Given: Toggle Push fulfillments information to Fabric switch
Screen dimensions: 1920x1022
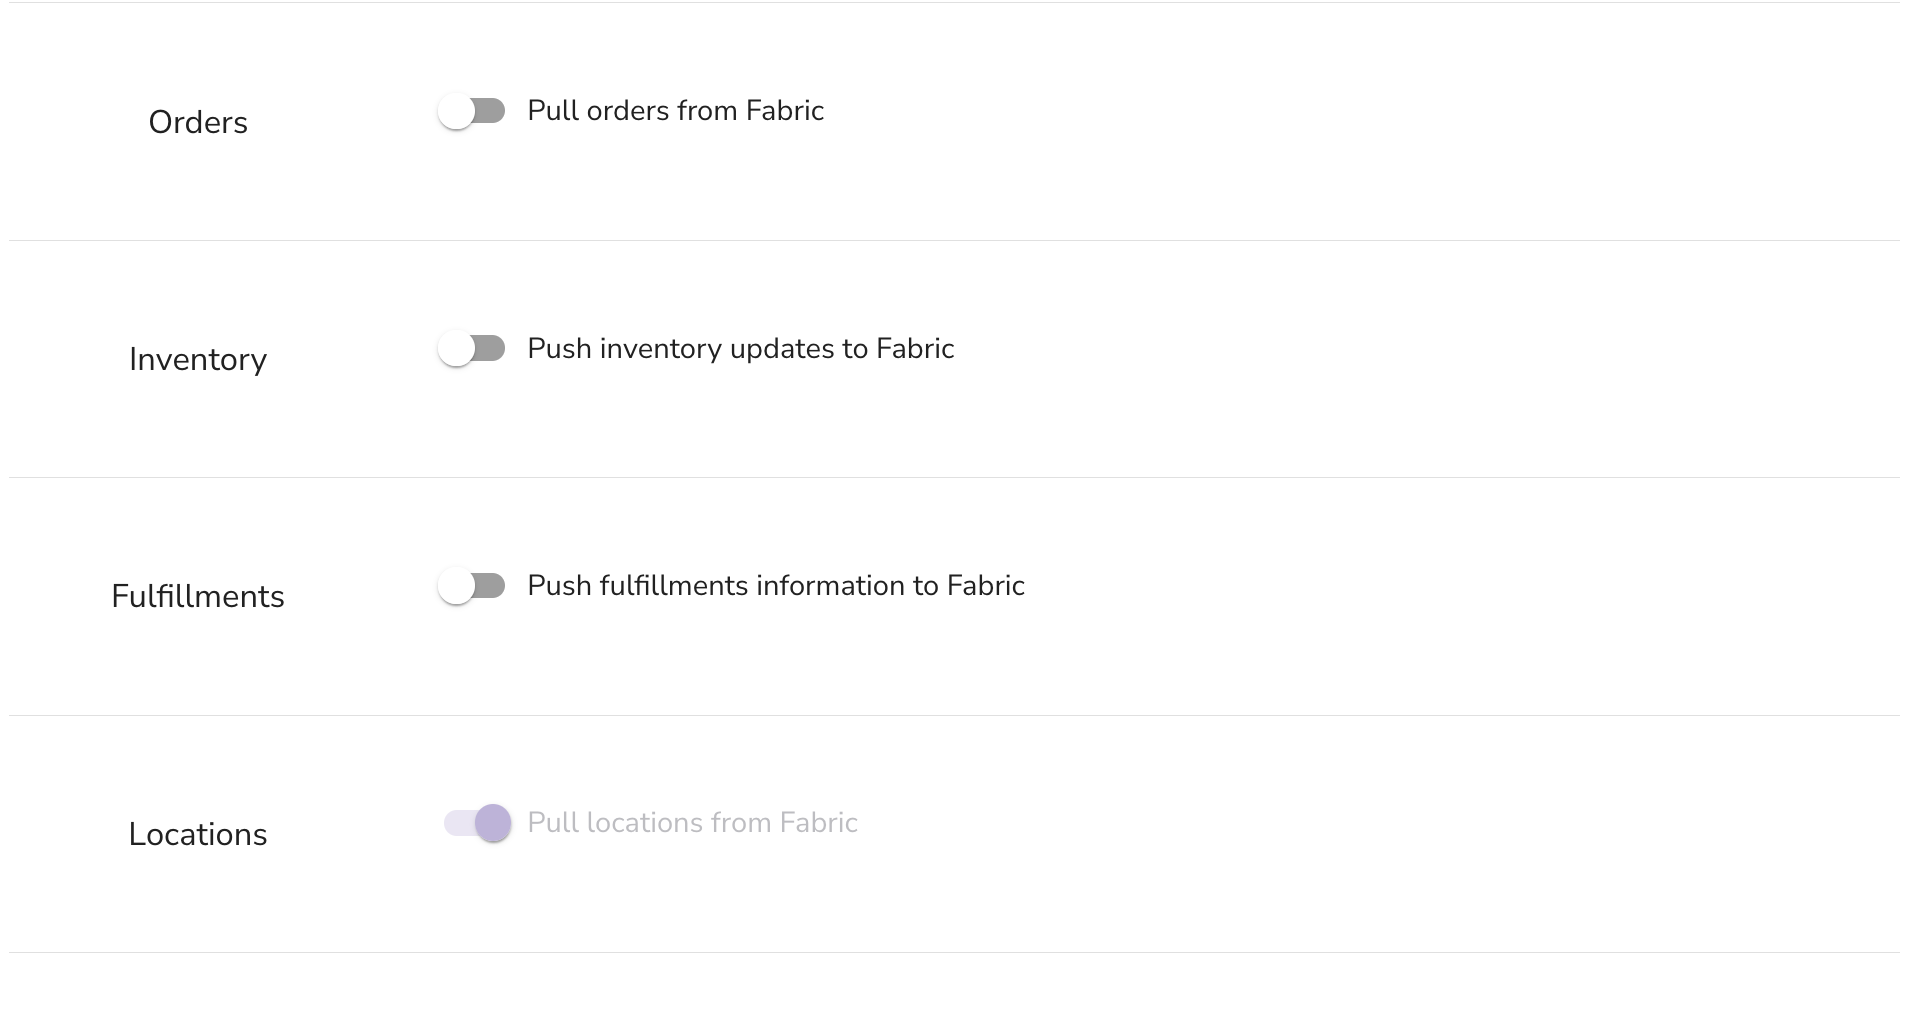Looking at the screenshot, I should 472,586.
